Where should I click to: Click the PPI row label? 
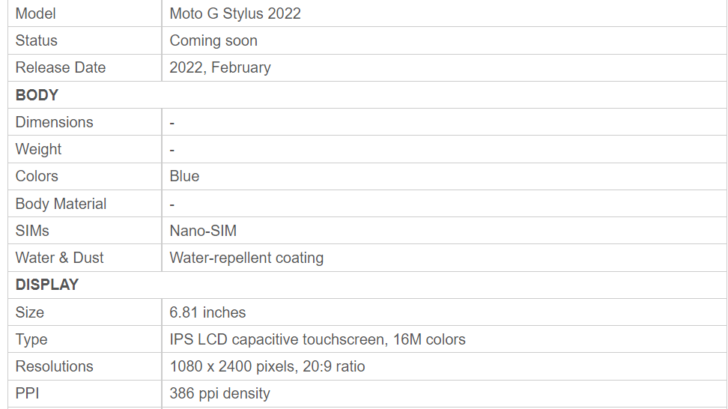pos(27,393)
